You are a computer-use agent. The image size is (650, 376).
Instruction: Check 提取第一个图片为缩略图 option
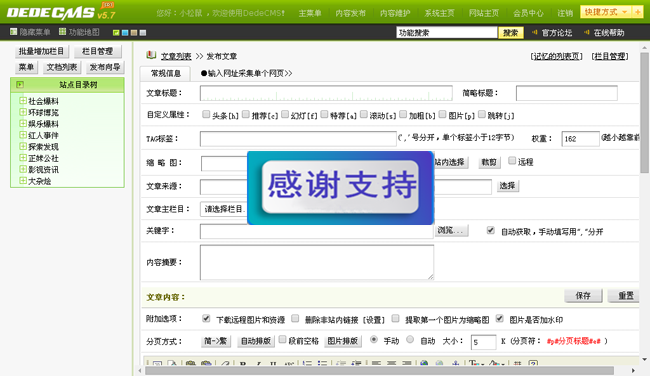[x=395, y=318]
